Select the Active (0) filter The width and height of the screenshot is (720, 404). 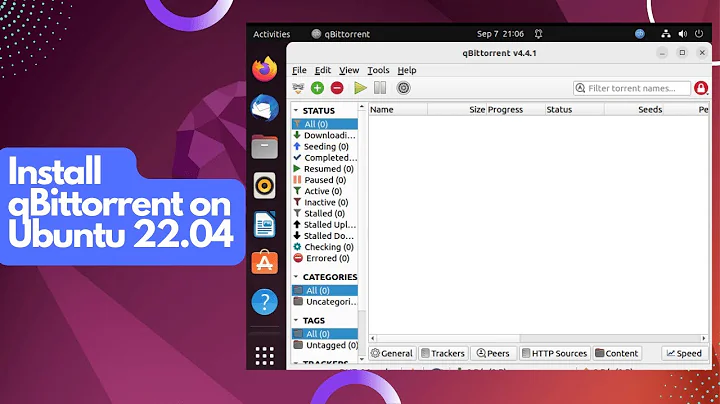pos(325,191)
